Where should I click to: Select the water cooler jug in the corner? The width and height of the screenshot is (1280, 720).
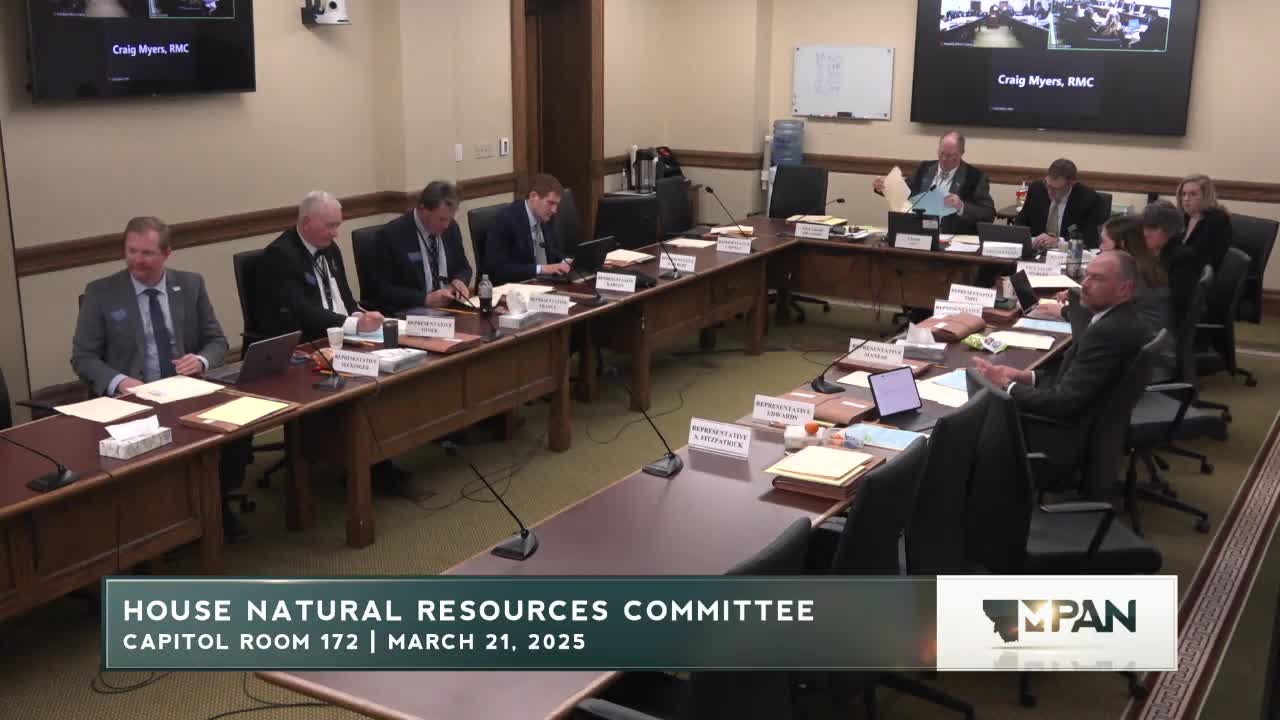[x=785, y=140]
